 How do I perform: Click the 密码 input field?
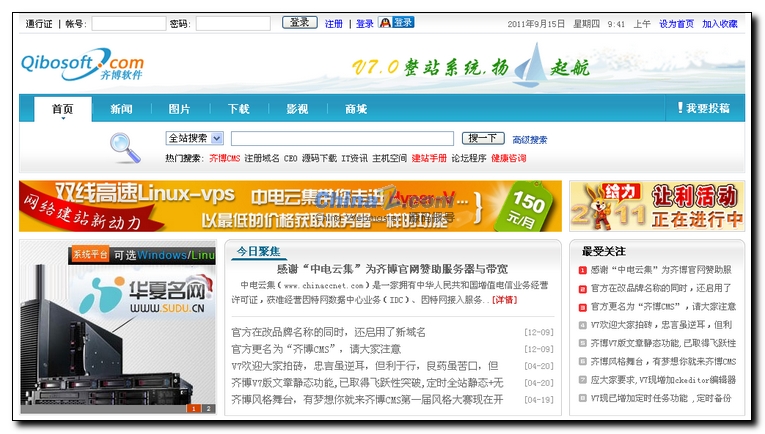[x=233, y=23]
